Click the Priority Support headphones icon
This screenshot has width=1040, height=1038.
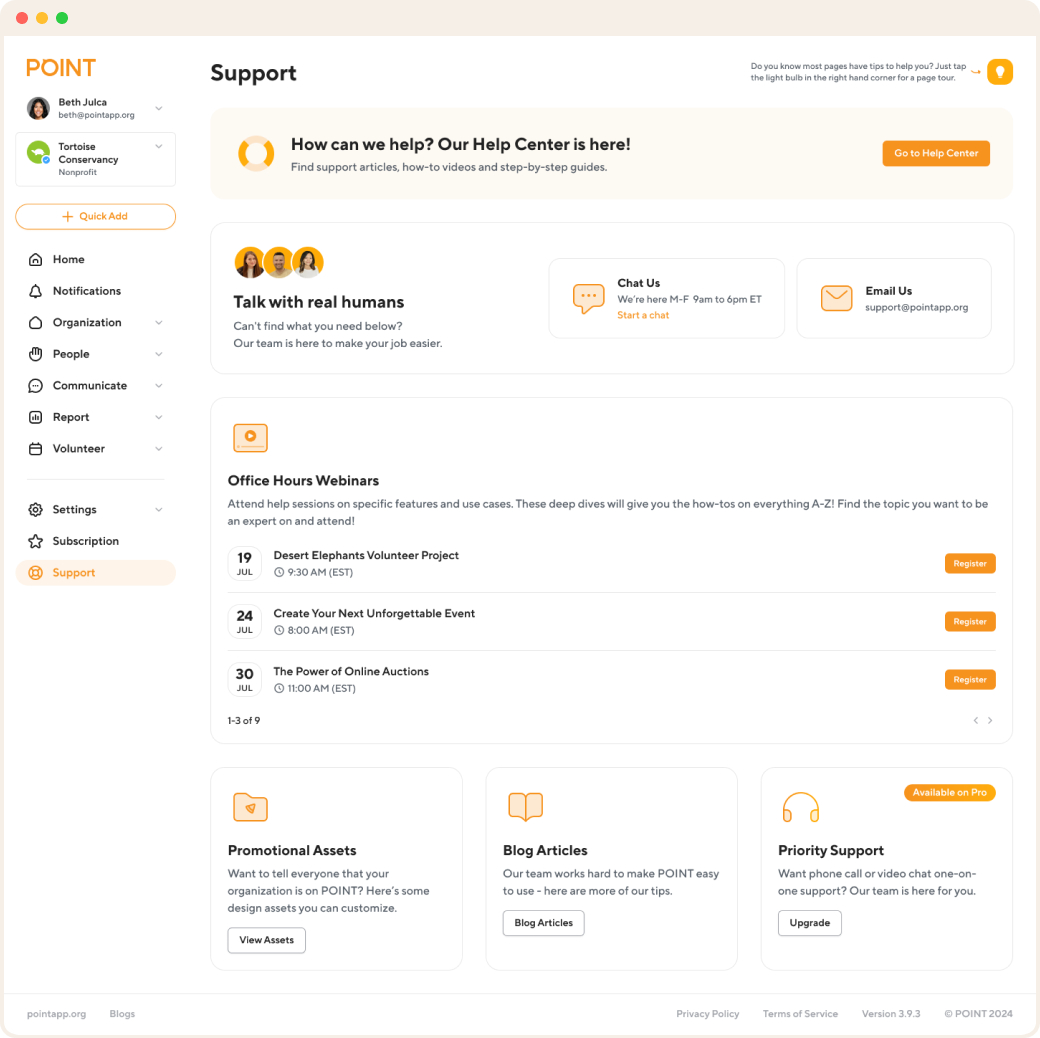coord(800,807)
